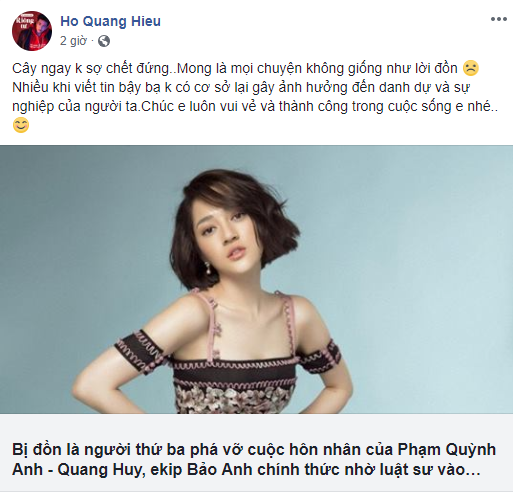Click the globe public-audience icon
The height and width of the screenshot is (494, 514).
[x=104, y=41]
